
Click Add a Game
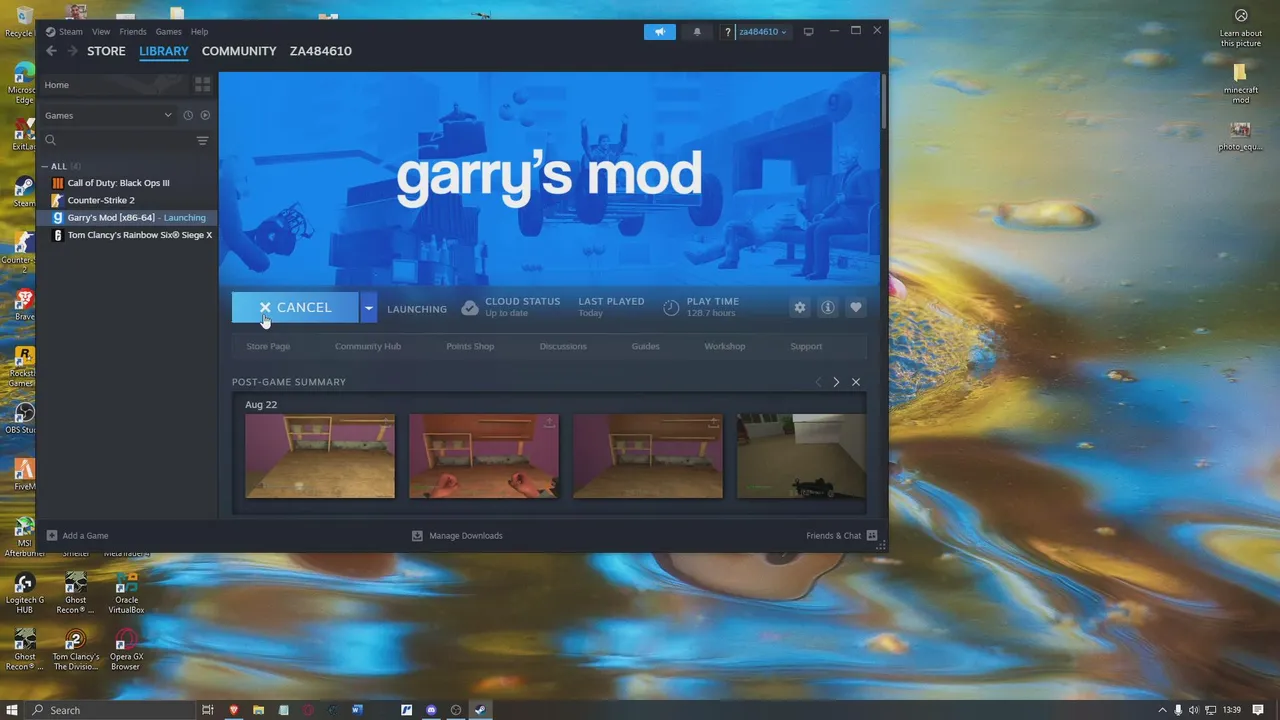(77, 536)
